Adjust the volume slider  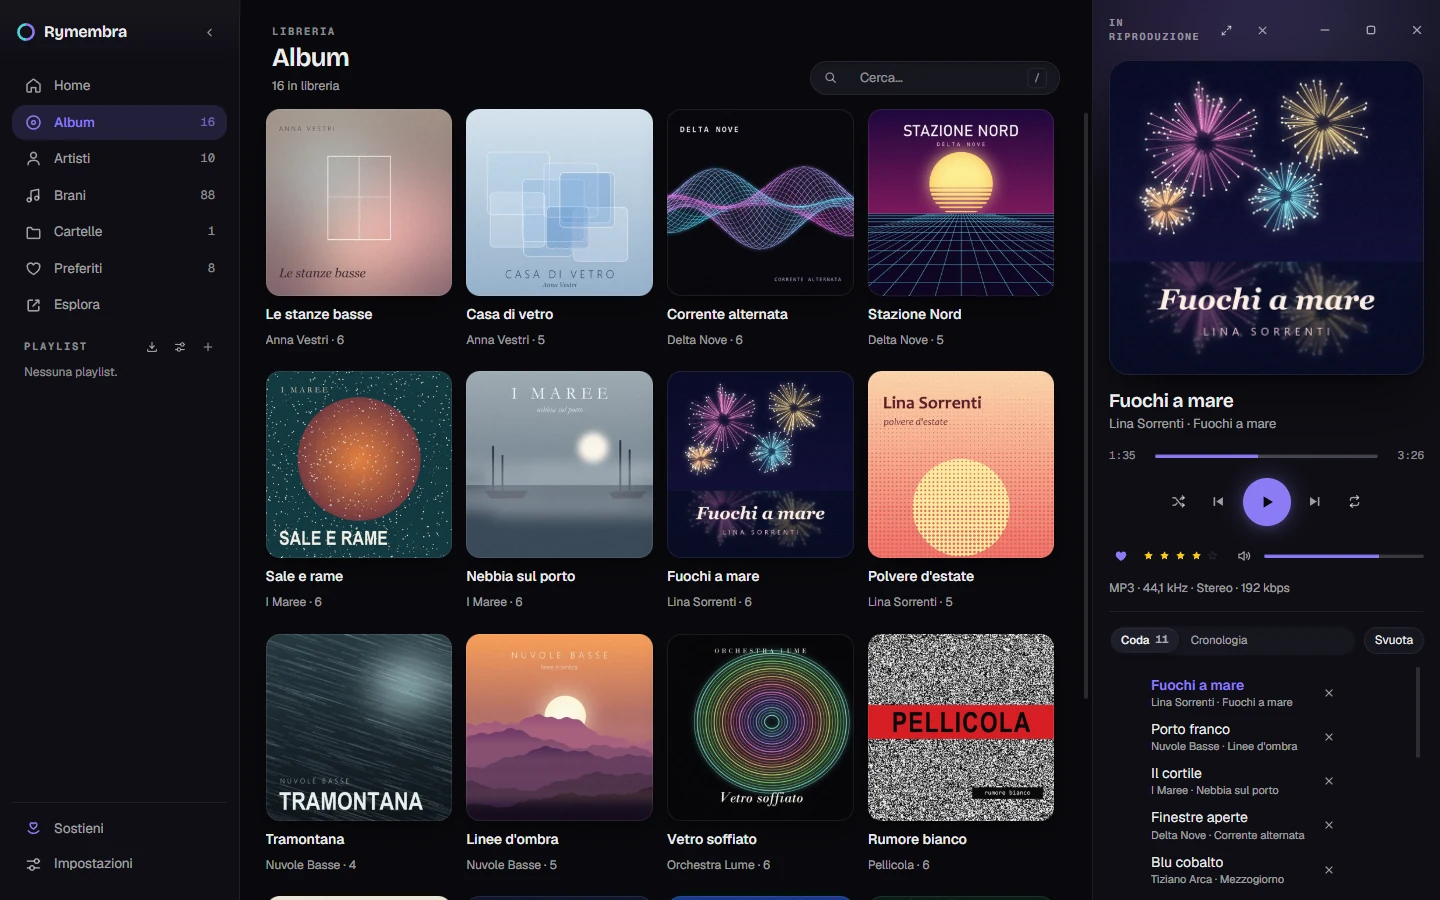point(1343,556)
